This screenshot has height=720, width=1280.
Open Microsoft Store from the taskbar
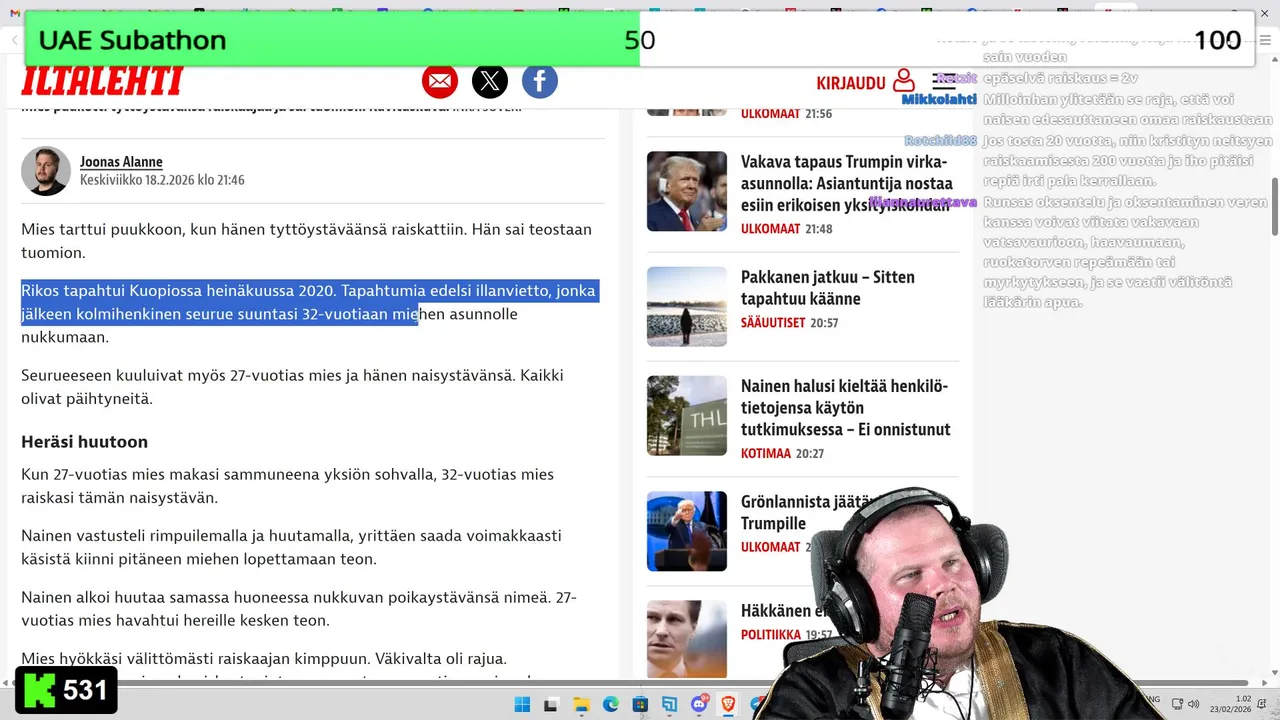pos(641,705)
